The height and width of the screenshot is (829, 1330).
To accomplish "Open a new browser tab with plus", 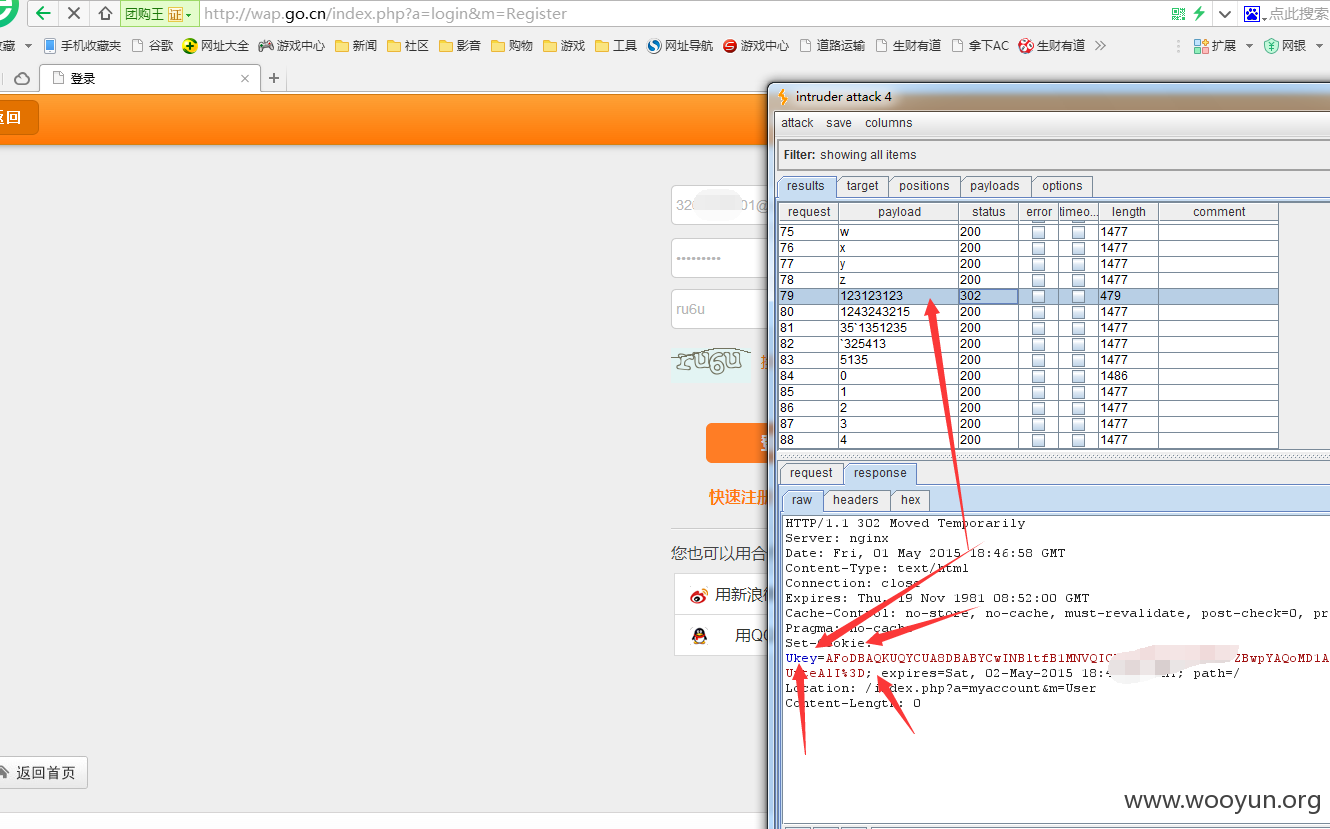I will pyautogui.click(x=274, y=78).
